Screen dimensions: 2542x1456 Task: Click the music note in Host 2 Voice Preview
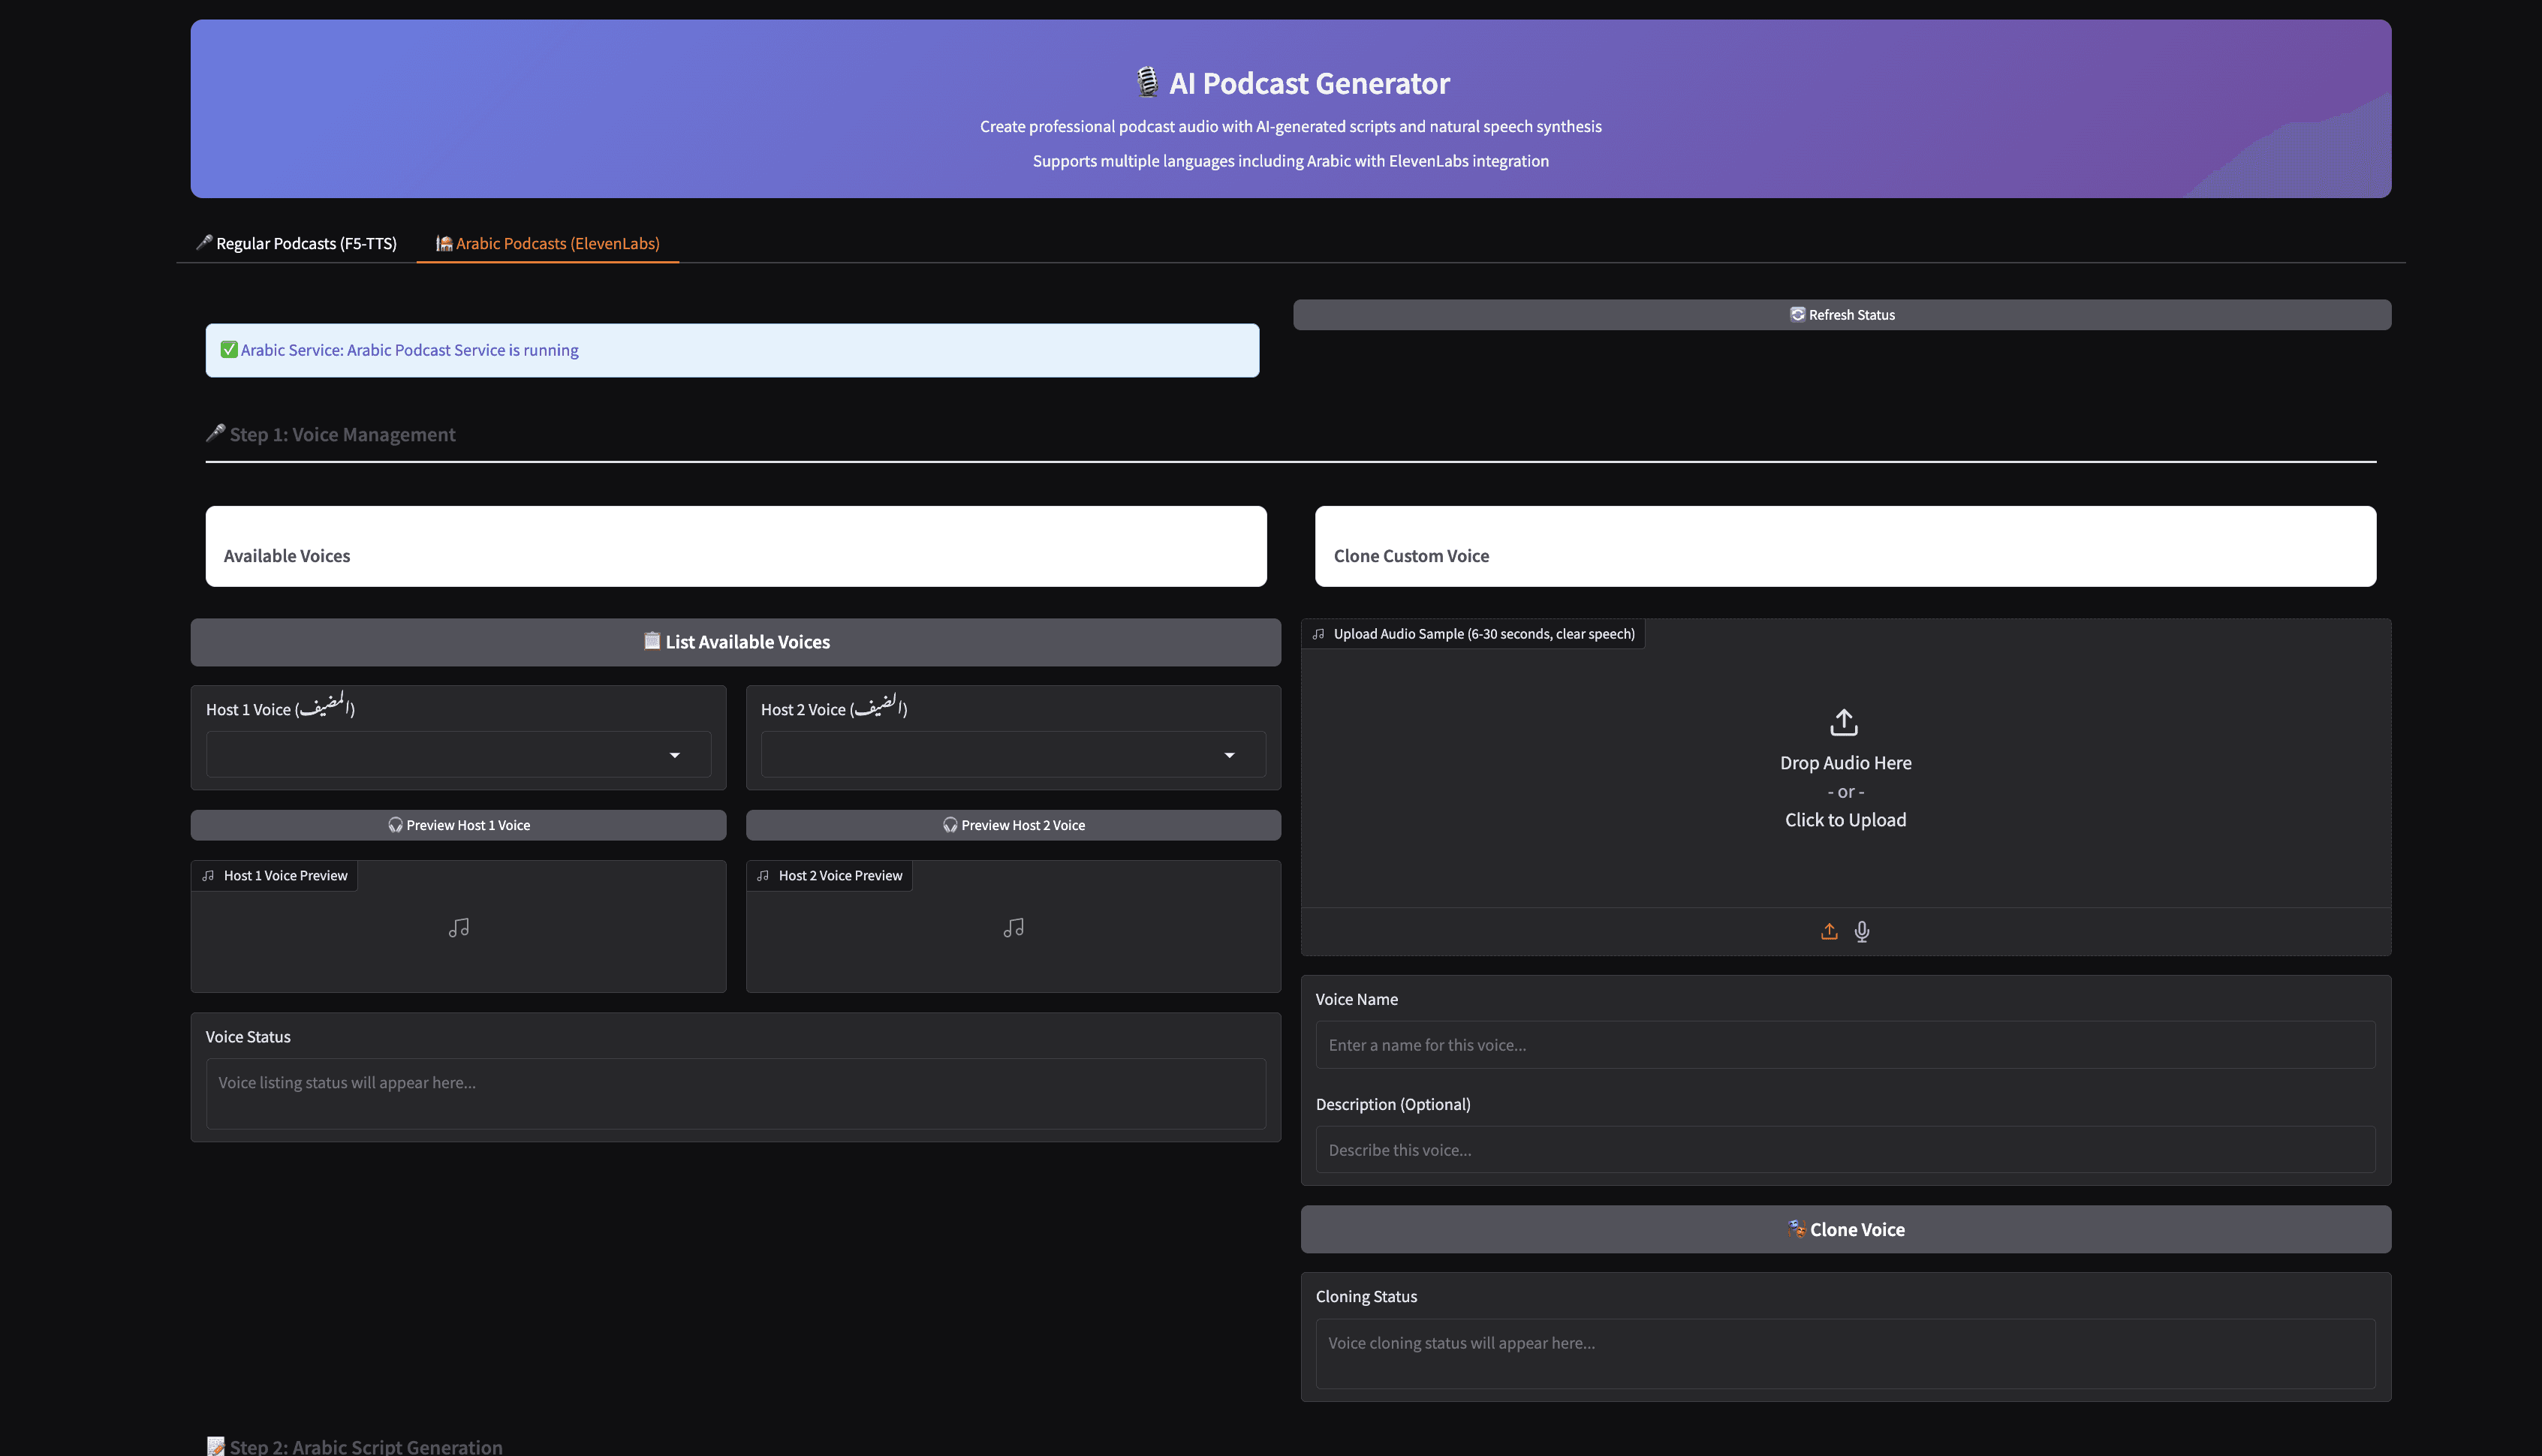[1013, 927]
